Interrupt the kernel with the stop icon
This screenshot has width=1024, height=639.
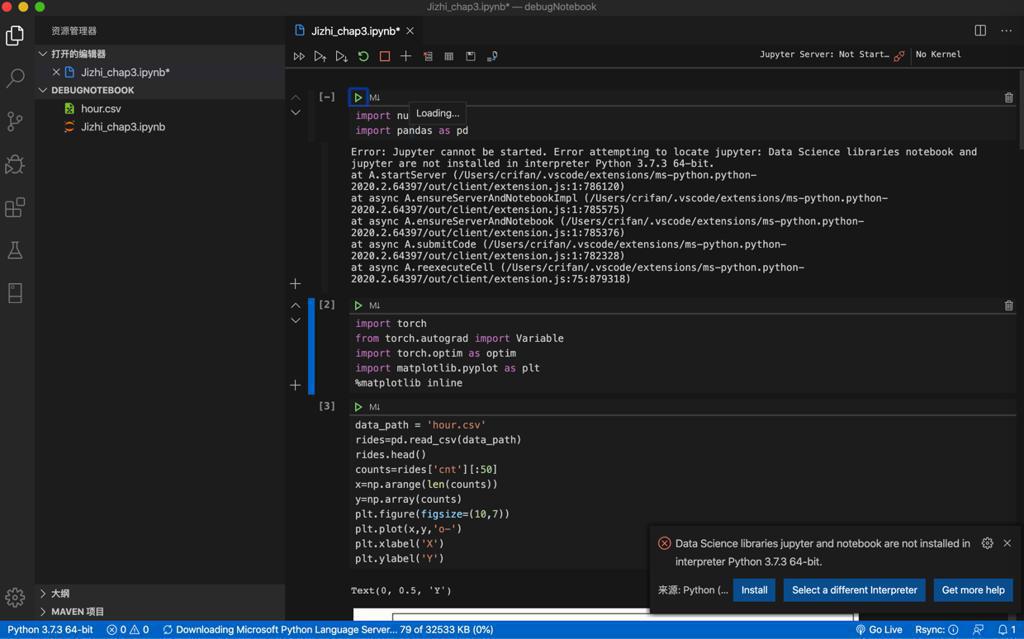click(385, 57)
